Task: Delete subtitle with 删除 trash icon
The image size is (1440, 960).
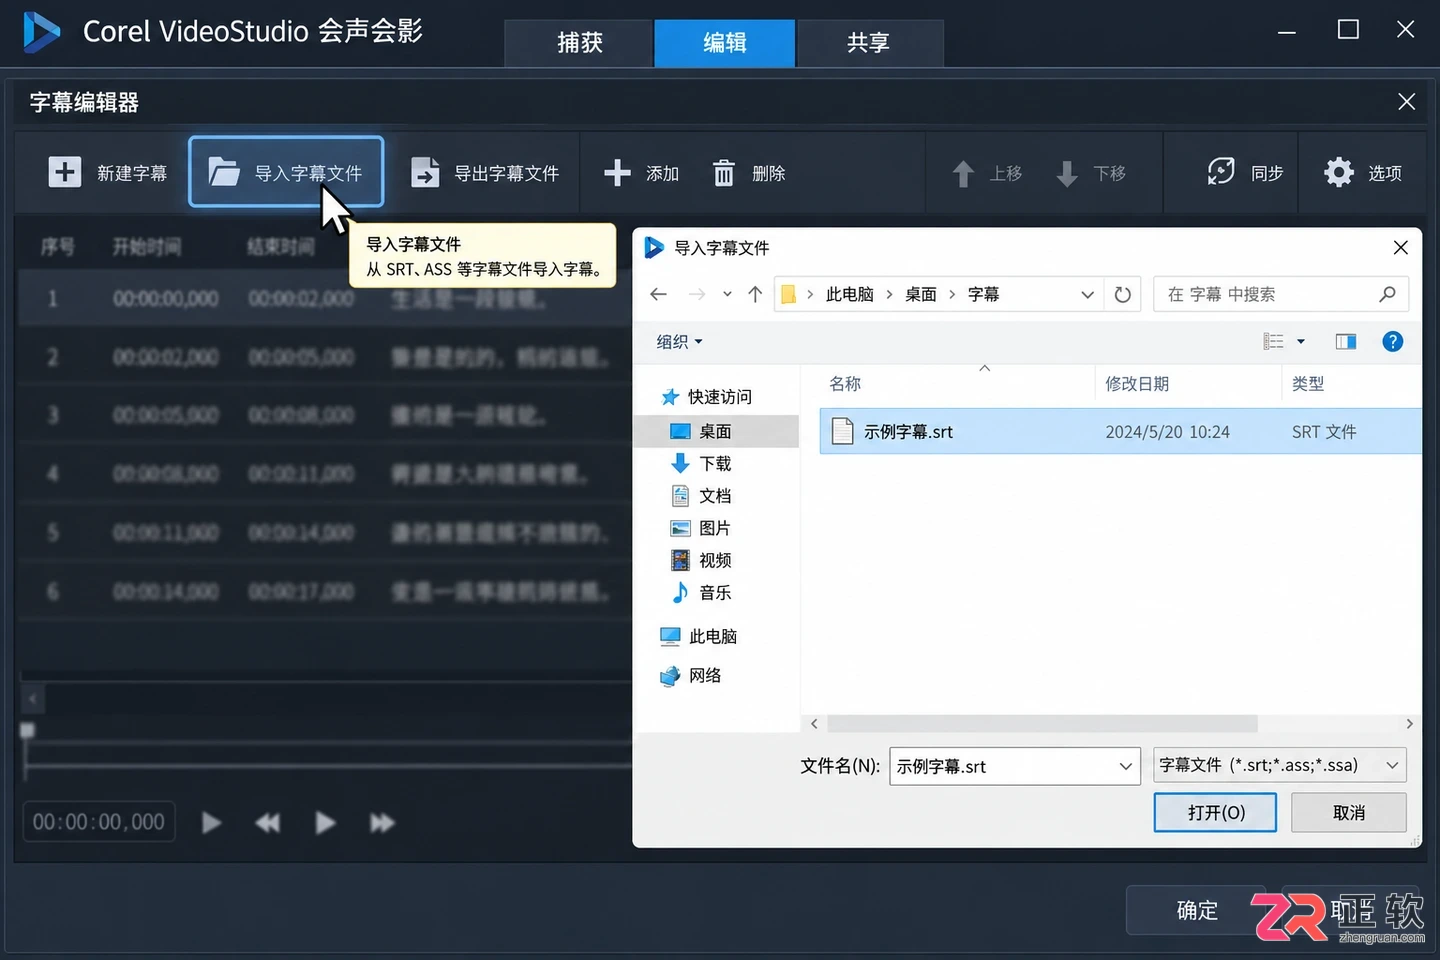Action: pyautogui.click(x=723, y=173)
